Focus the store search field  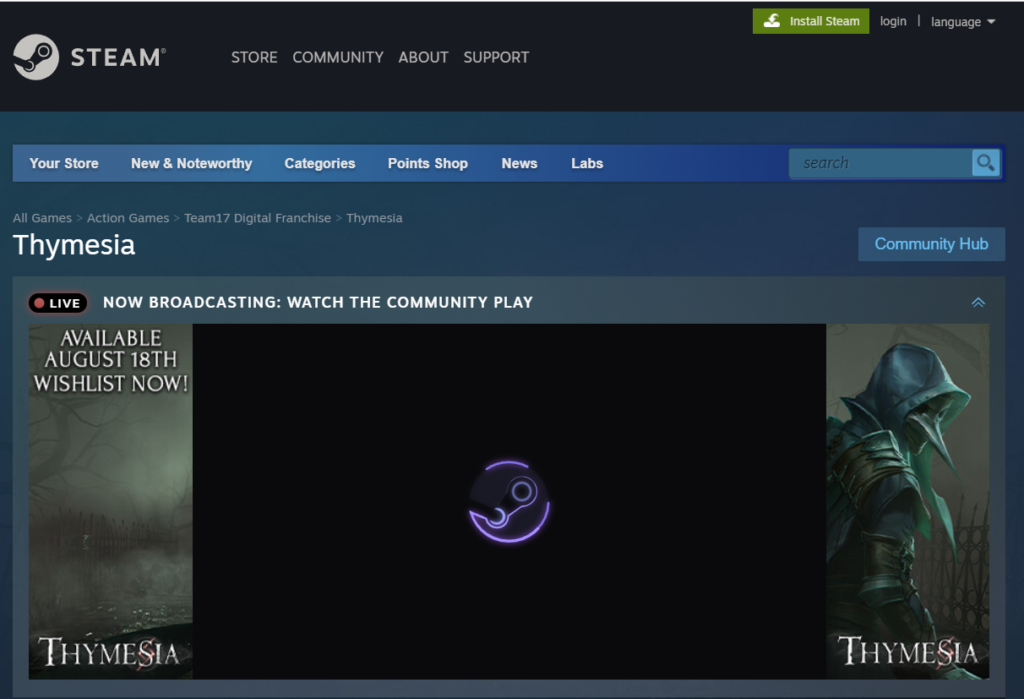[880, 163]
